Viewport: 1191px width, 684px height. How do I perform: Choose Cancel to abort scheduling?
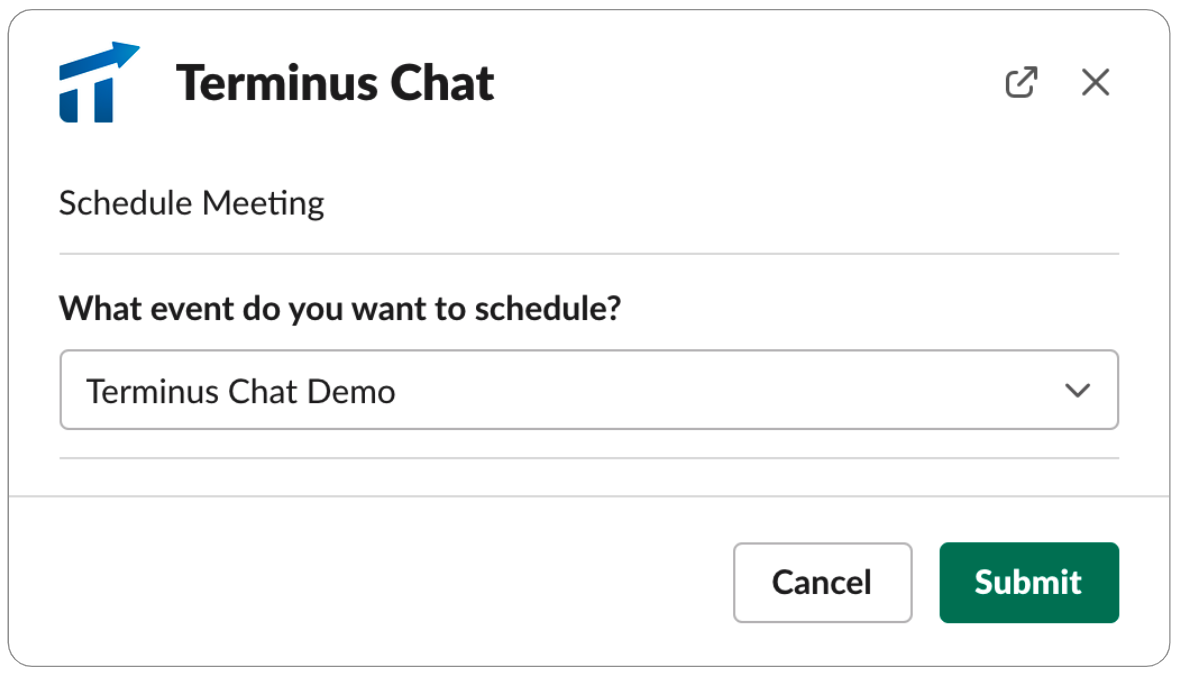click(x=823, y=582)
